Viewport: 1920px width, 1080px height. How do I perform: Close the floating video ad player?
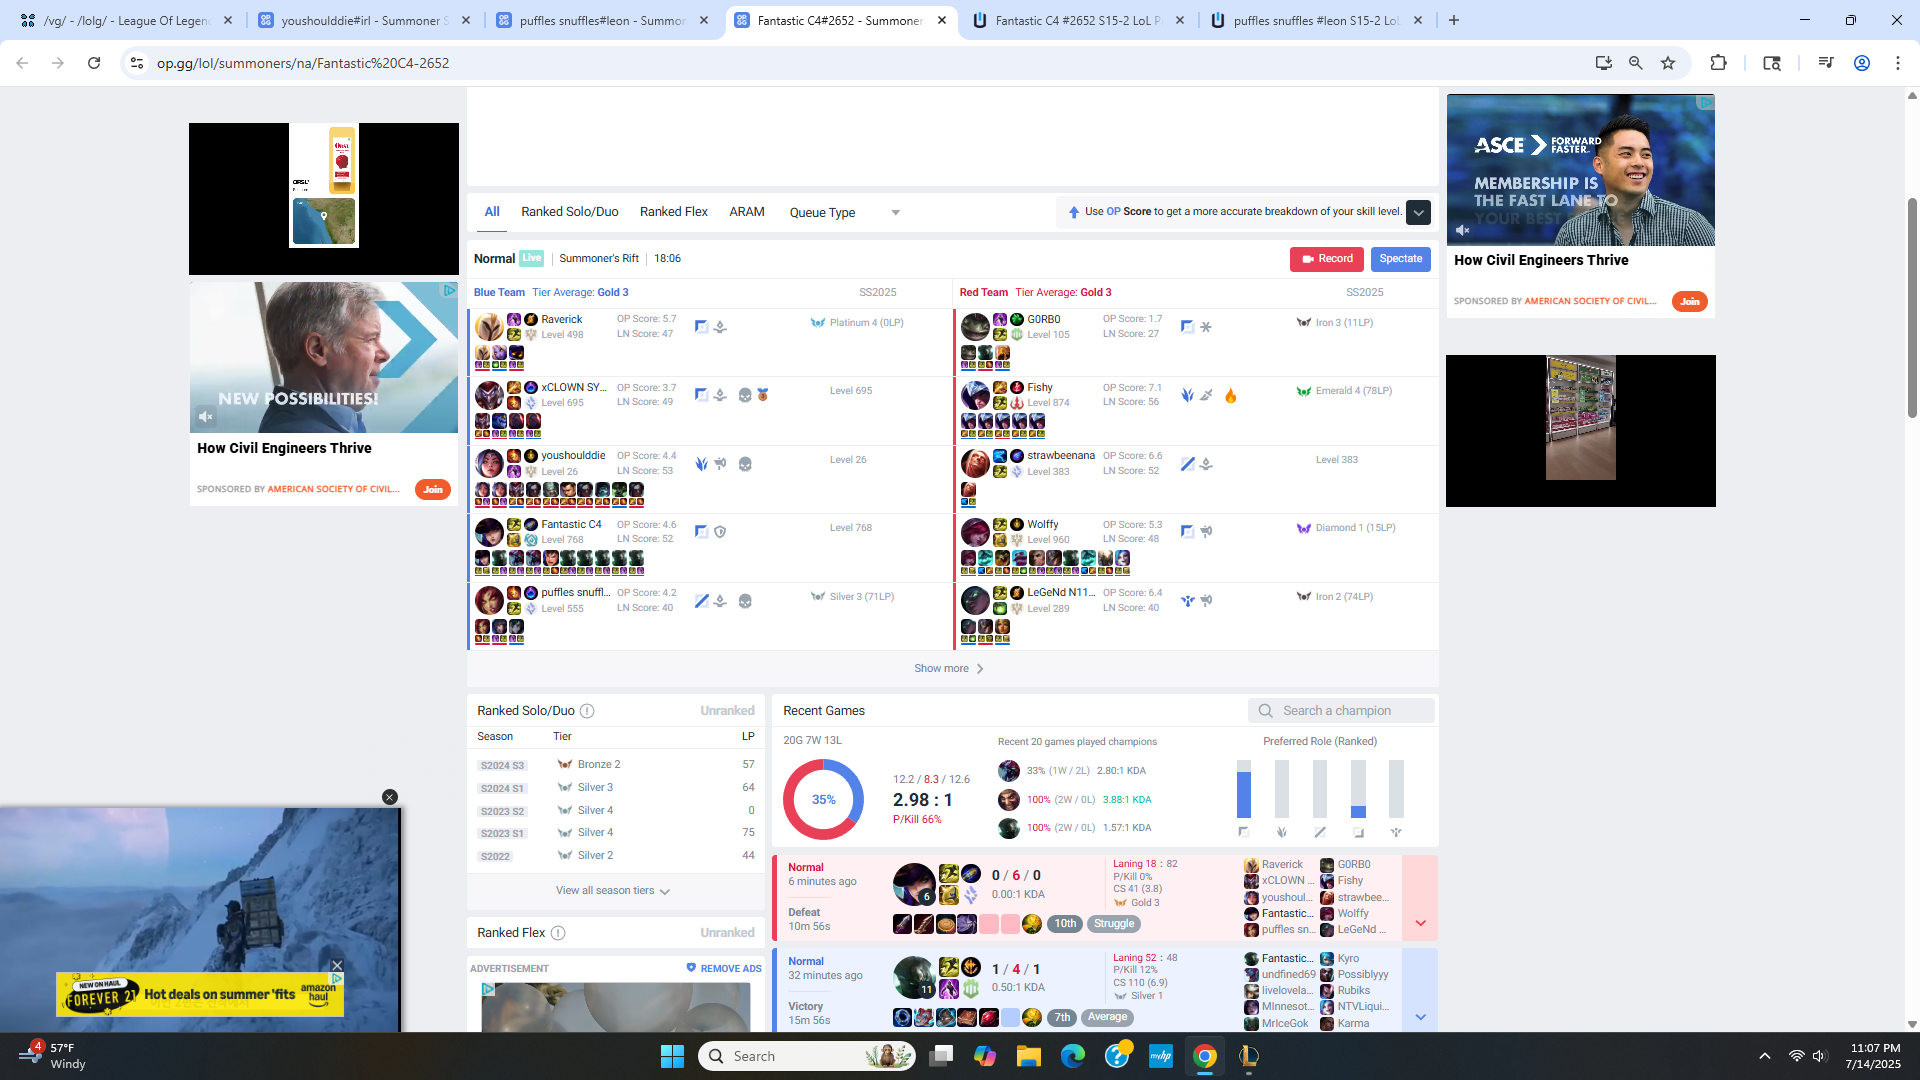pyautogui.click(x=390, y=797)
